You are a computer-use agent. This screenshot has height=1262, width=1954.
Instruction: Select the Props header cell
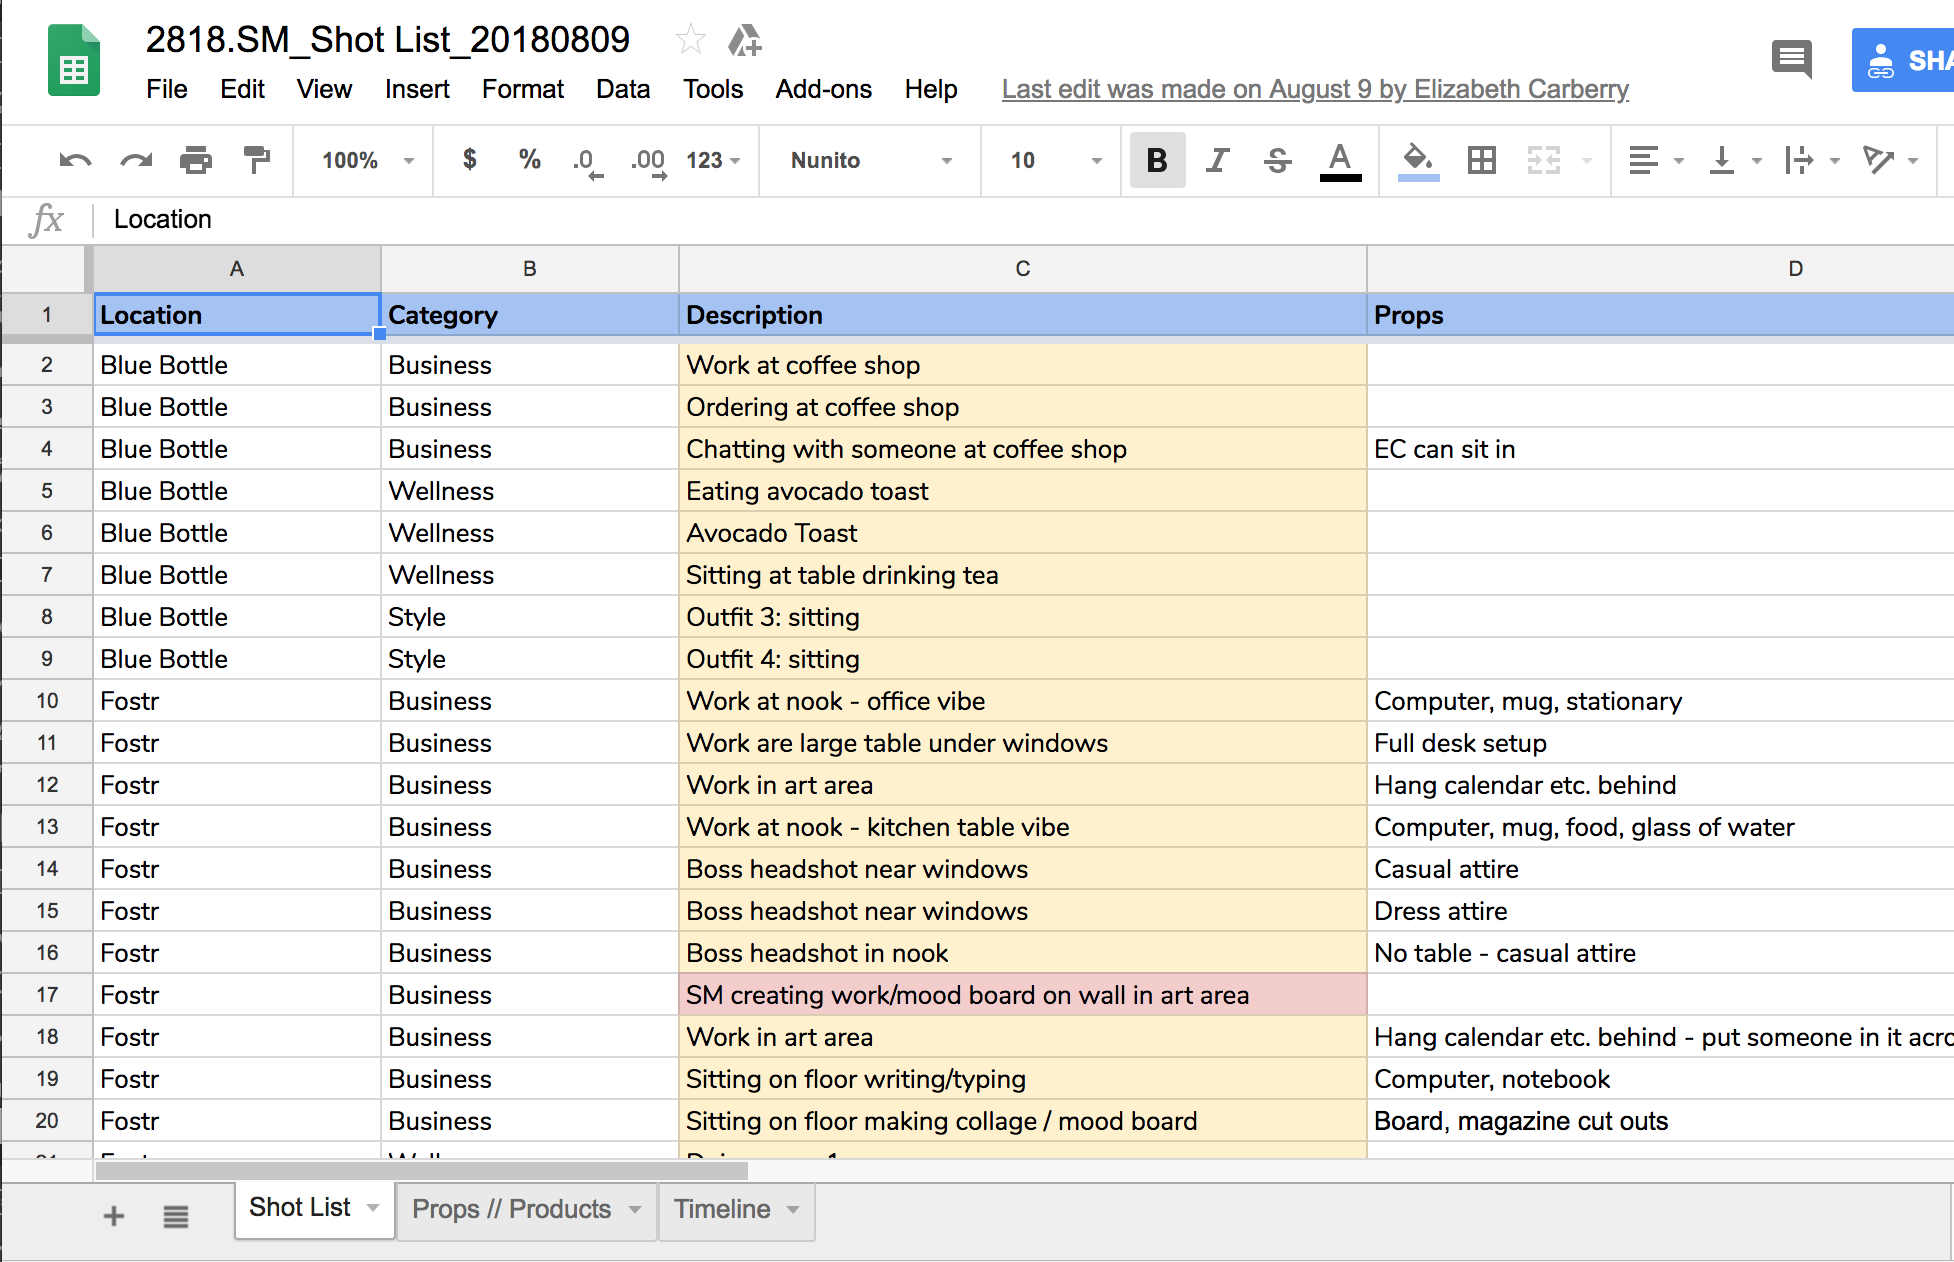point(1660,315)
